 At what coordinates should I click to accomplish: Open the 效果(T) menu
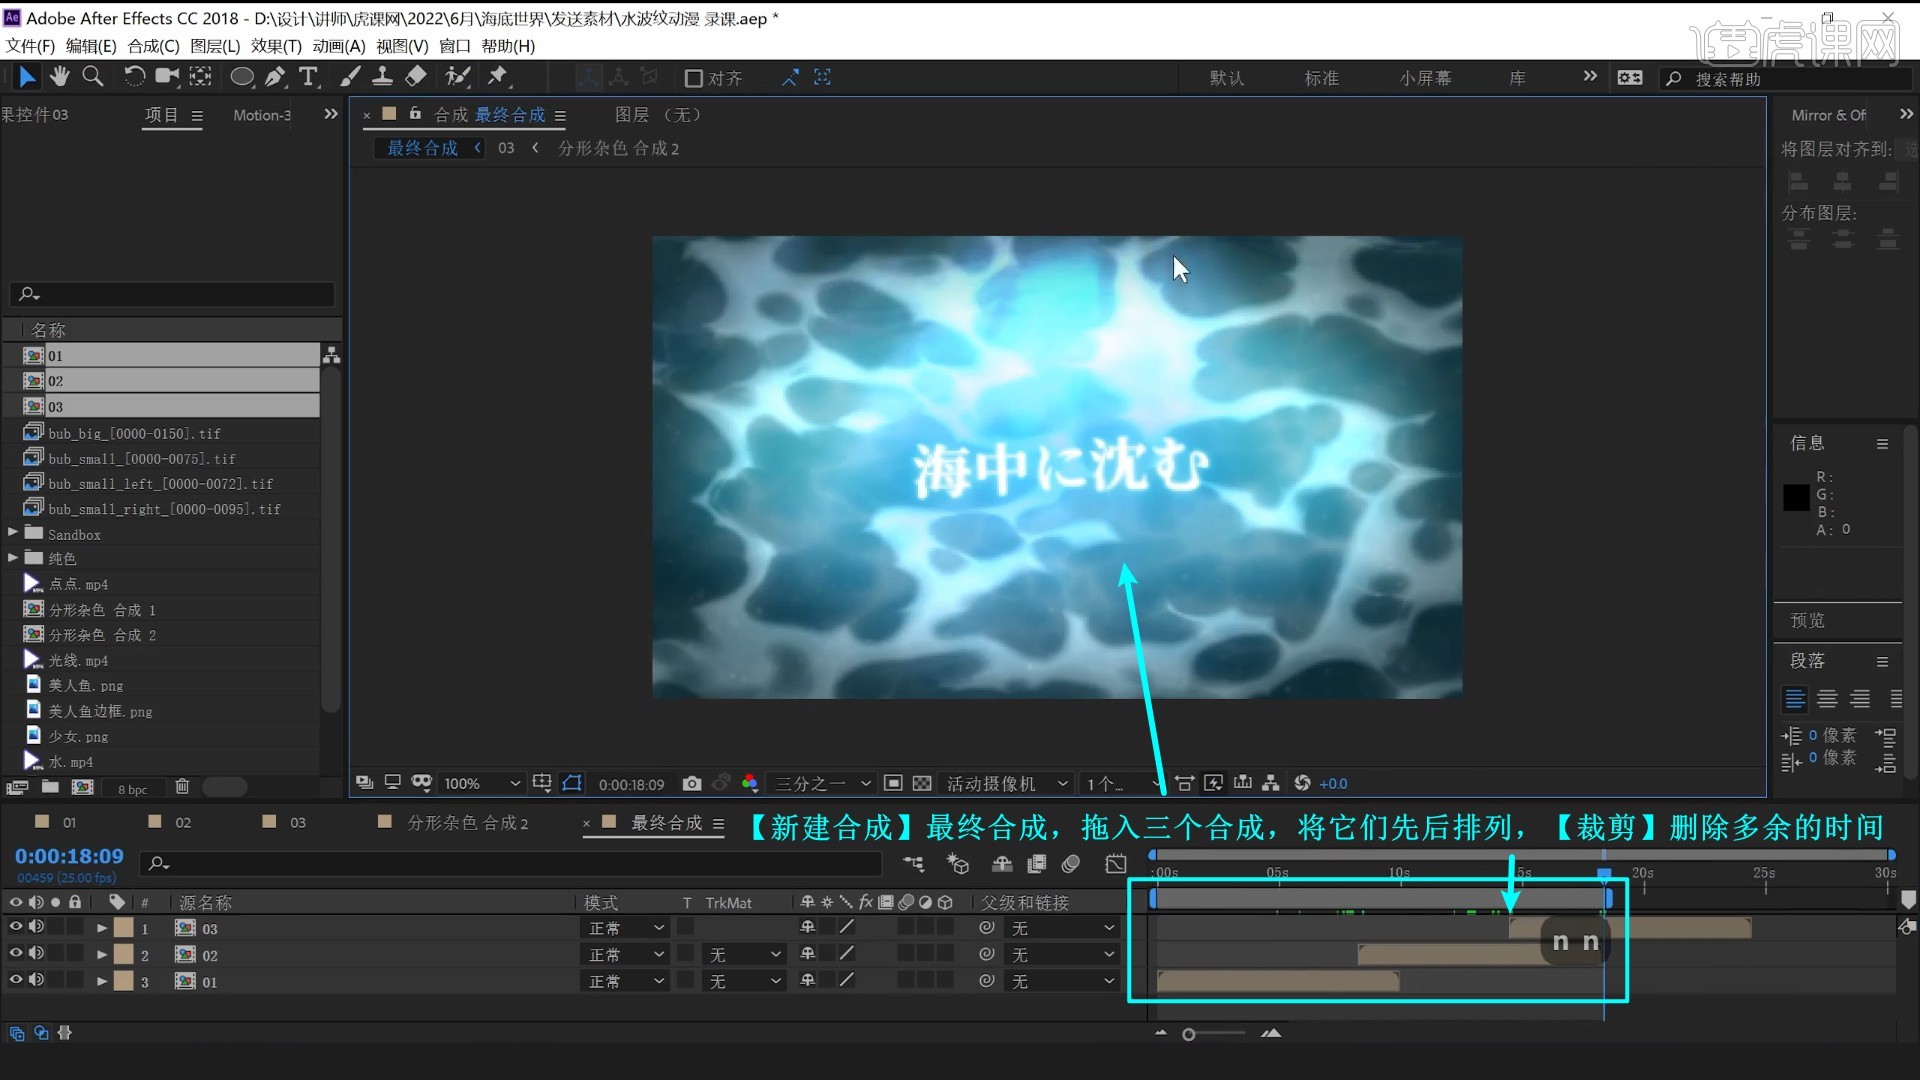[x=276, y=46]
